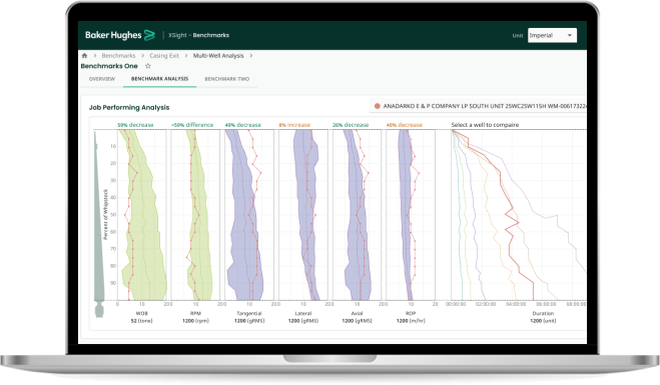Click the Duration comparison chart
This screenshot has height=385, width=660.
point(519,215)
